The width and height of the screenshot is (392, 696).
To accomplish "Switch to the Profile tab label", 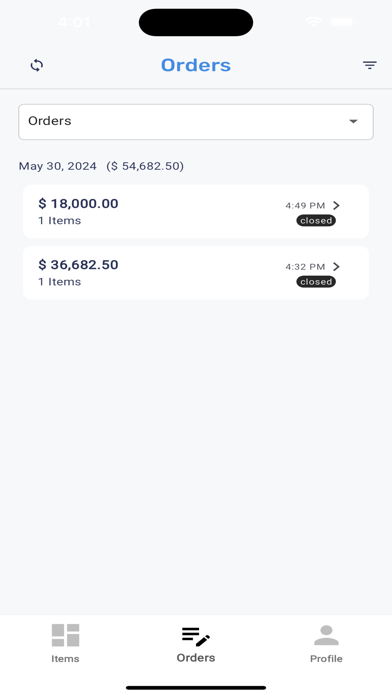I will (x=326, y=659).
